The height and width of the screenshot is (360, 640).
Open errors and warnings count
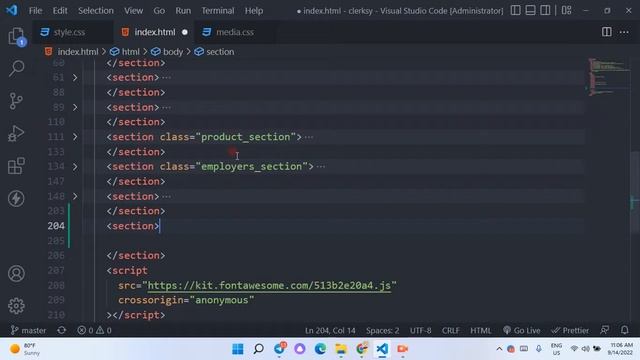coord(95,330)
